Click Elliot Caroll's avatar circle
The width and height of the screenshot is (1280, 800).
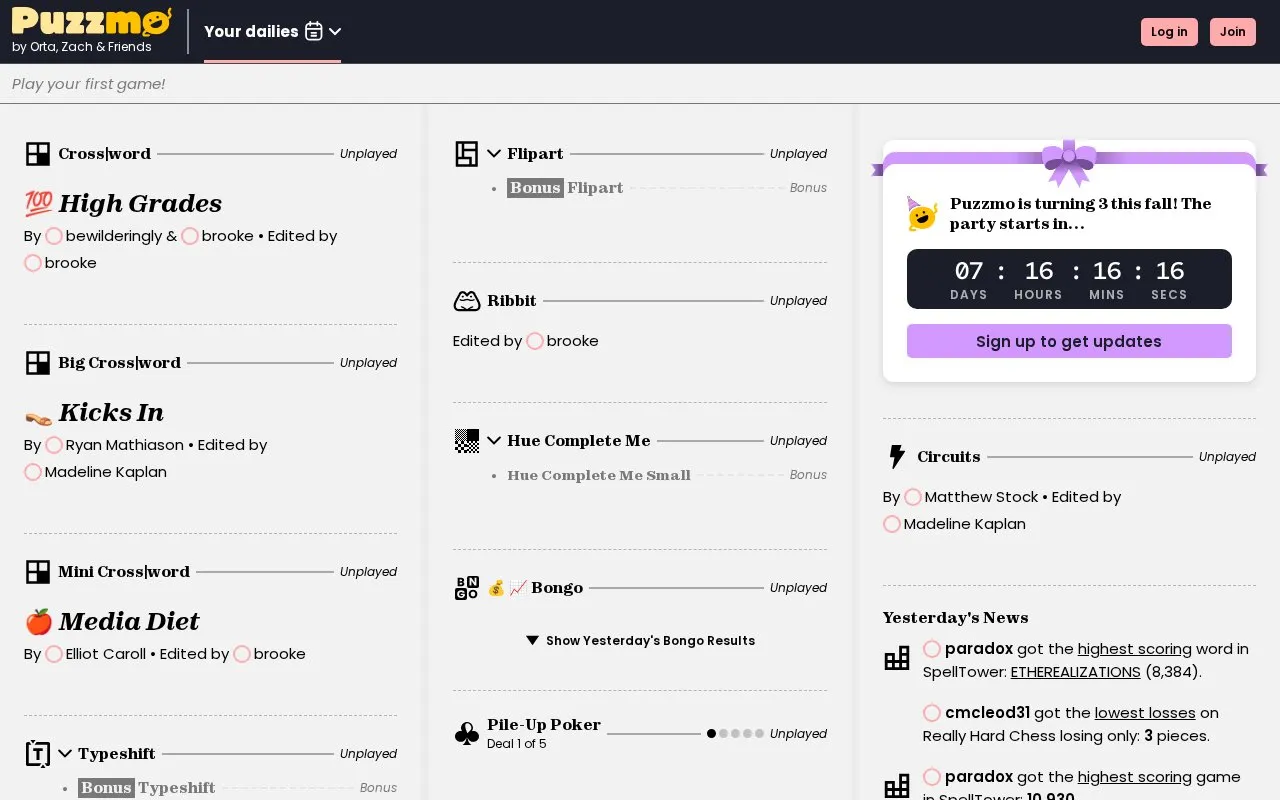click(54, 654)
